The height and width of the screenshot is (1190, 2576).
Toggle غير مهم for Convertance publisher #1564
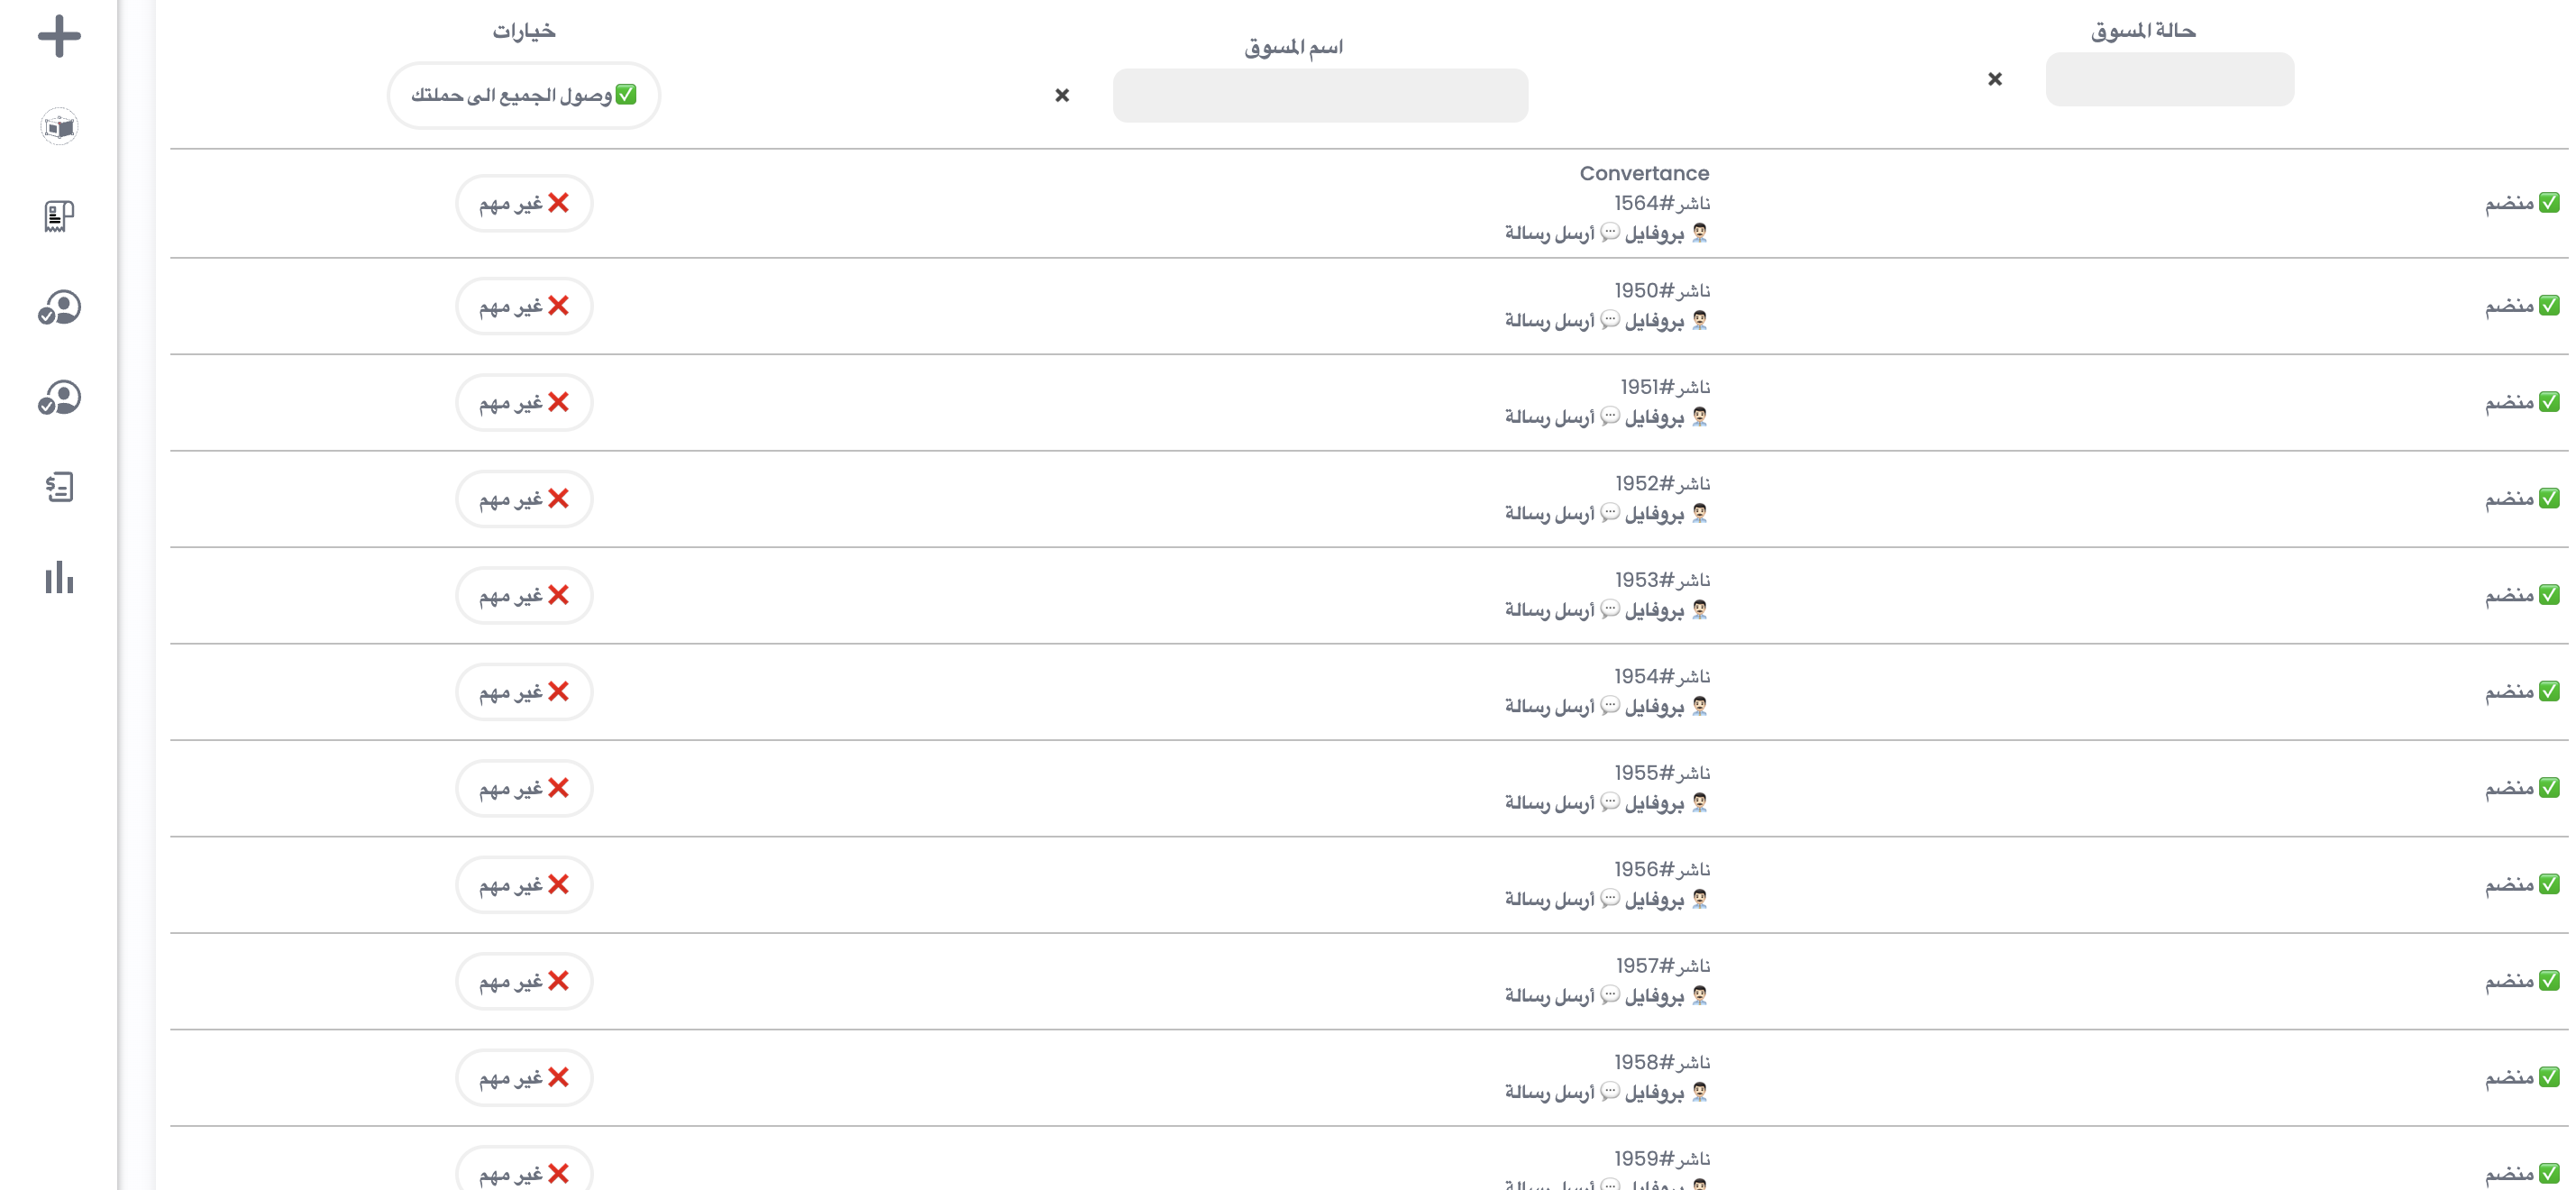coord(524,203)
